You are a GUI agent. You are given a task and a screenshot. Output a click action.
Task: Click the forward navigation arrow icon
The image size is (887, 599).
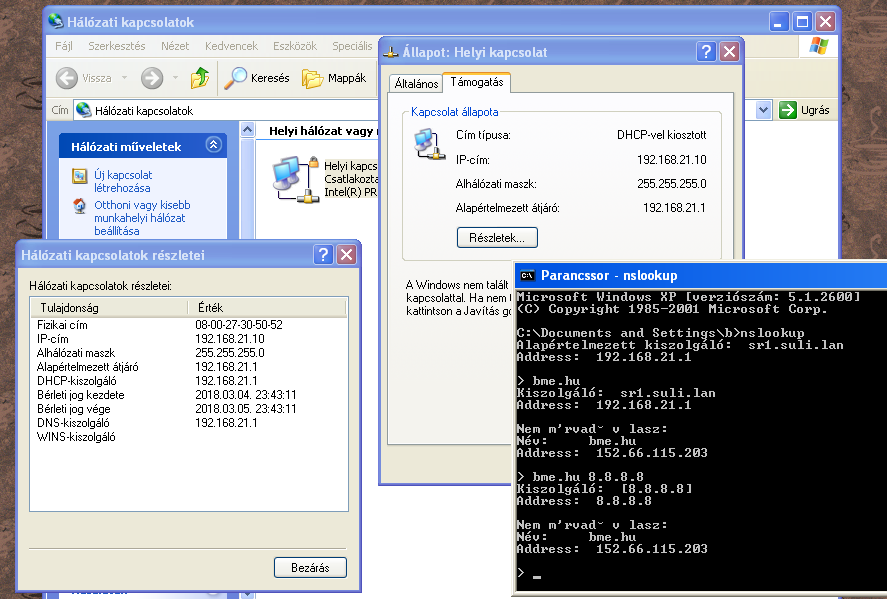152,78
